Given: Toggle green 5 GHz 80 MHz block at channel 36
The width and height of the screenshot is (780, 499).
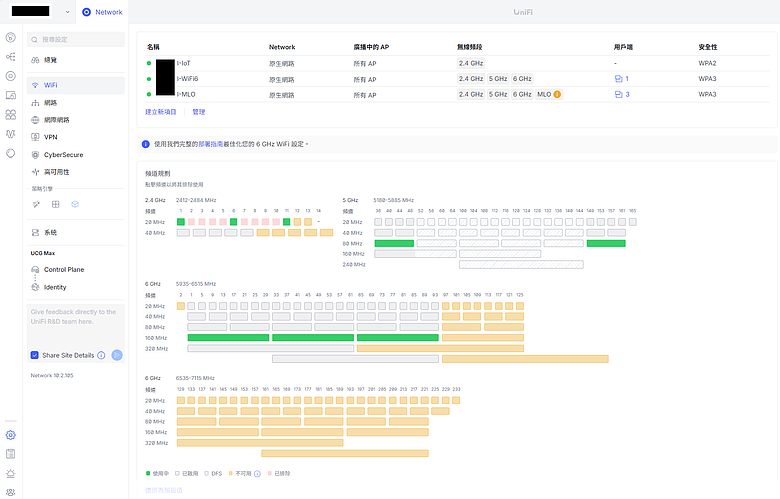Looking at the screenshot, I should point(394,243).
